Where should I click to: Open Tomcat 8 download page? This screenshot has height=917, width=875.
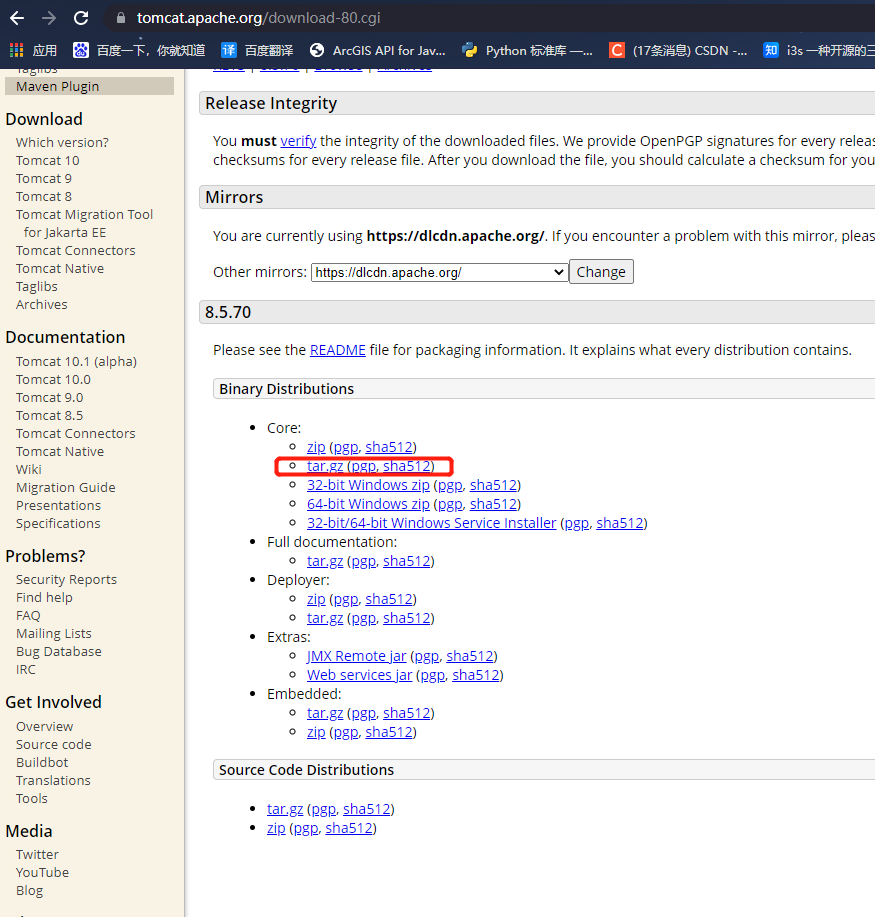tap(44, 196)
